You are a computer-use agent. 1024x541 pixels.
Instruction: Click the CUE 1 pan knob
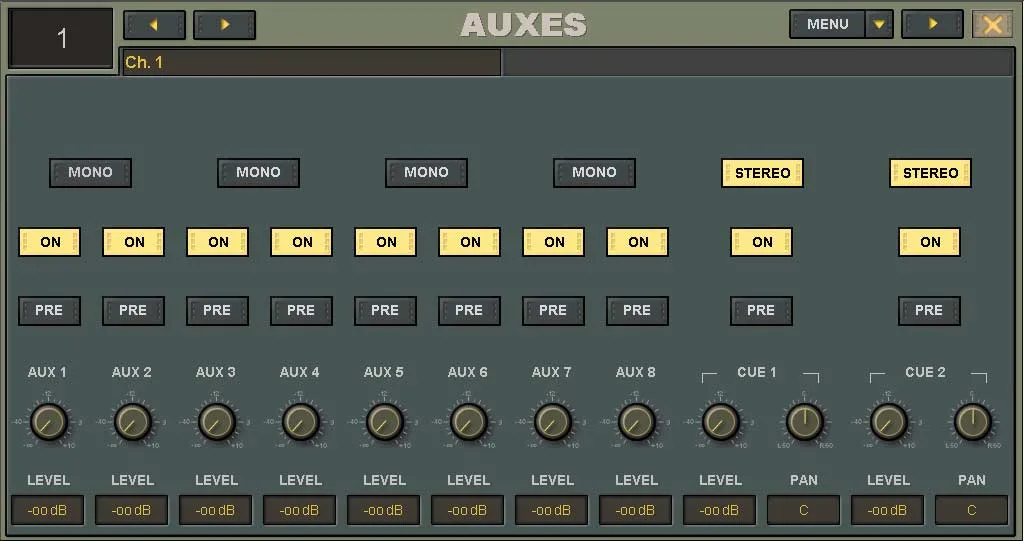(804, 421)
